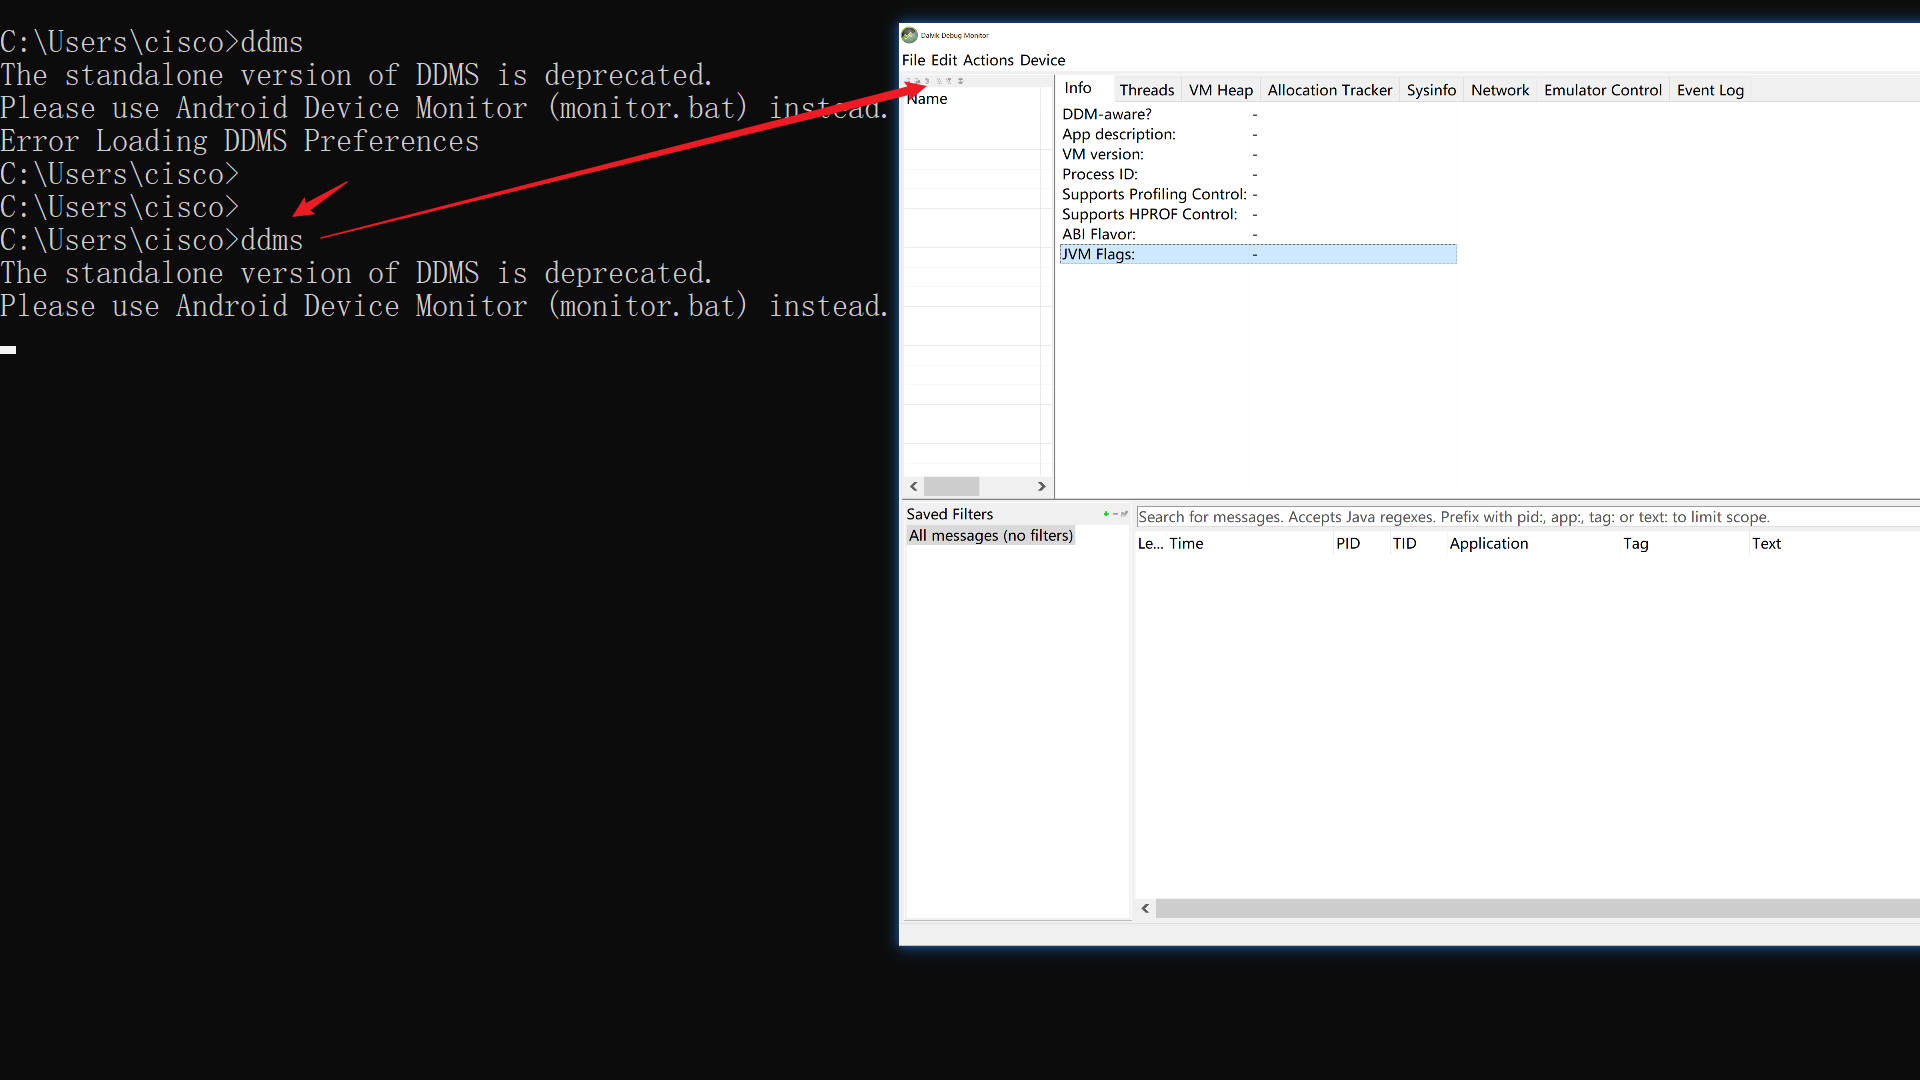The height and width of the screenshot is (1080, 1920).
Task: Click the device list horizontal scrollbar thumb
Action: click(951, 486)
